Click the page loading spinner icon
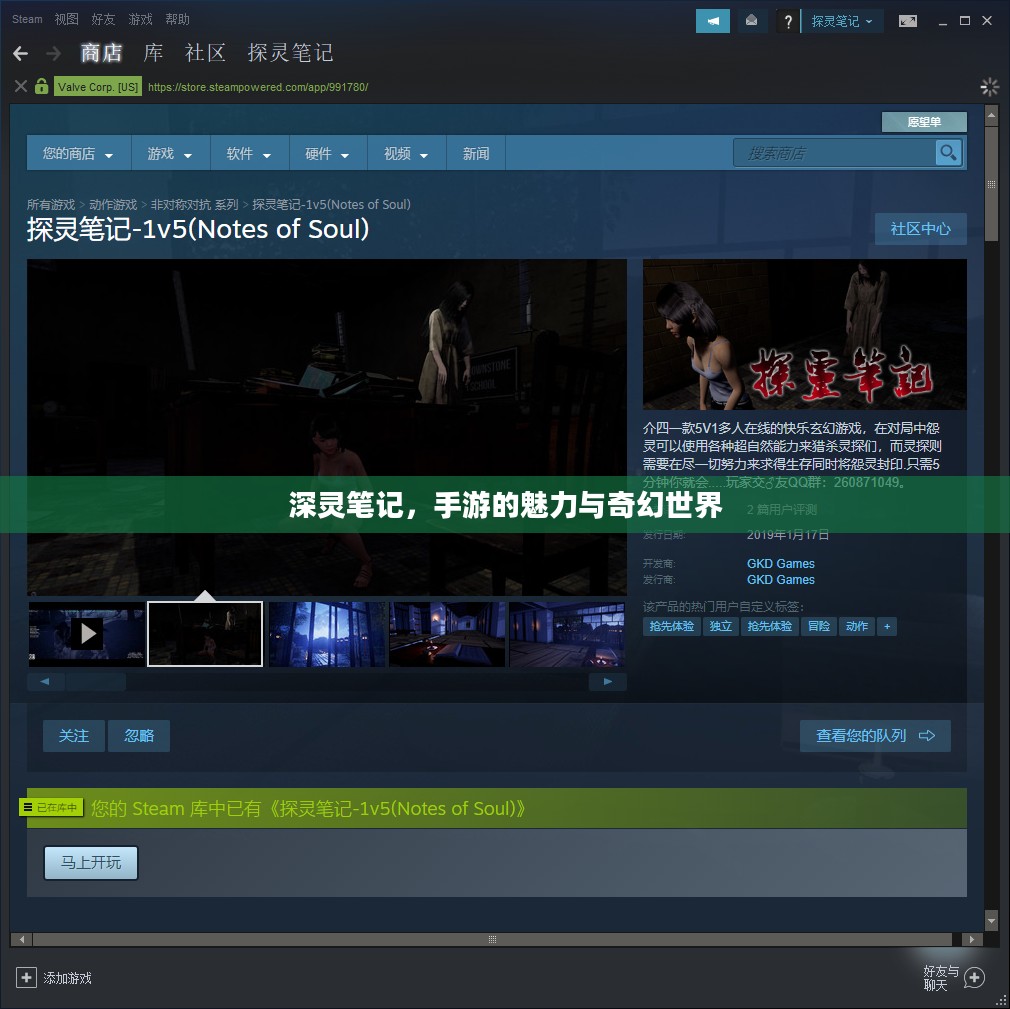Image resolution: width=1010 pixels, height=1009 pixels. [989, 86]
